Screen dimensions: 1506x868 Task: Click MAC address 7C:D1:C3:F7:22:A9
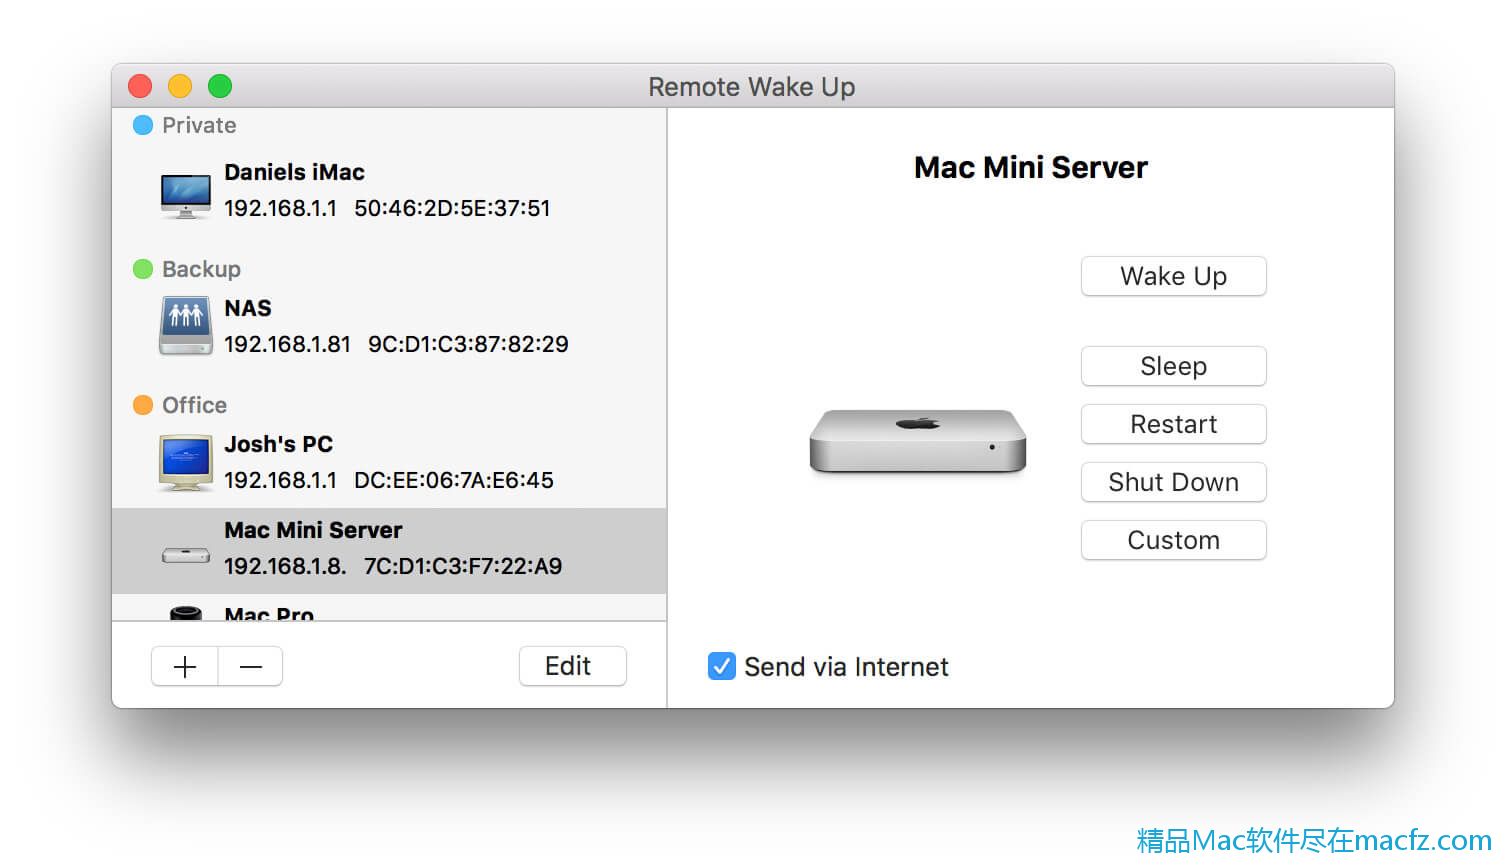click(463, 566)
